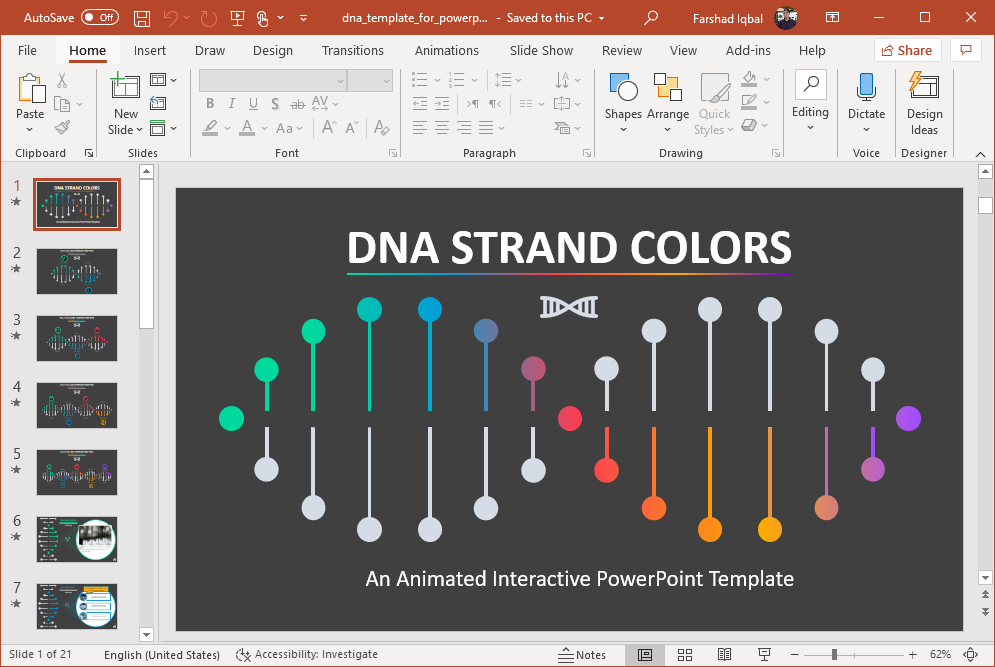Click the Save icon in title bar

142,18
